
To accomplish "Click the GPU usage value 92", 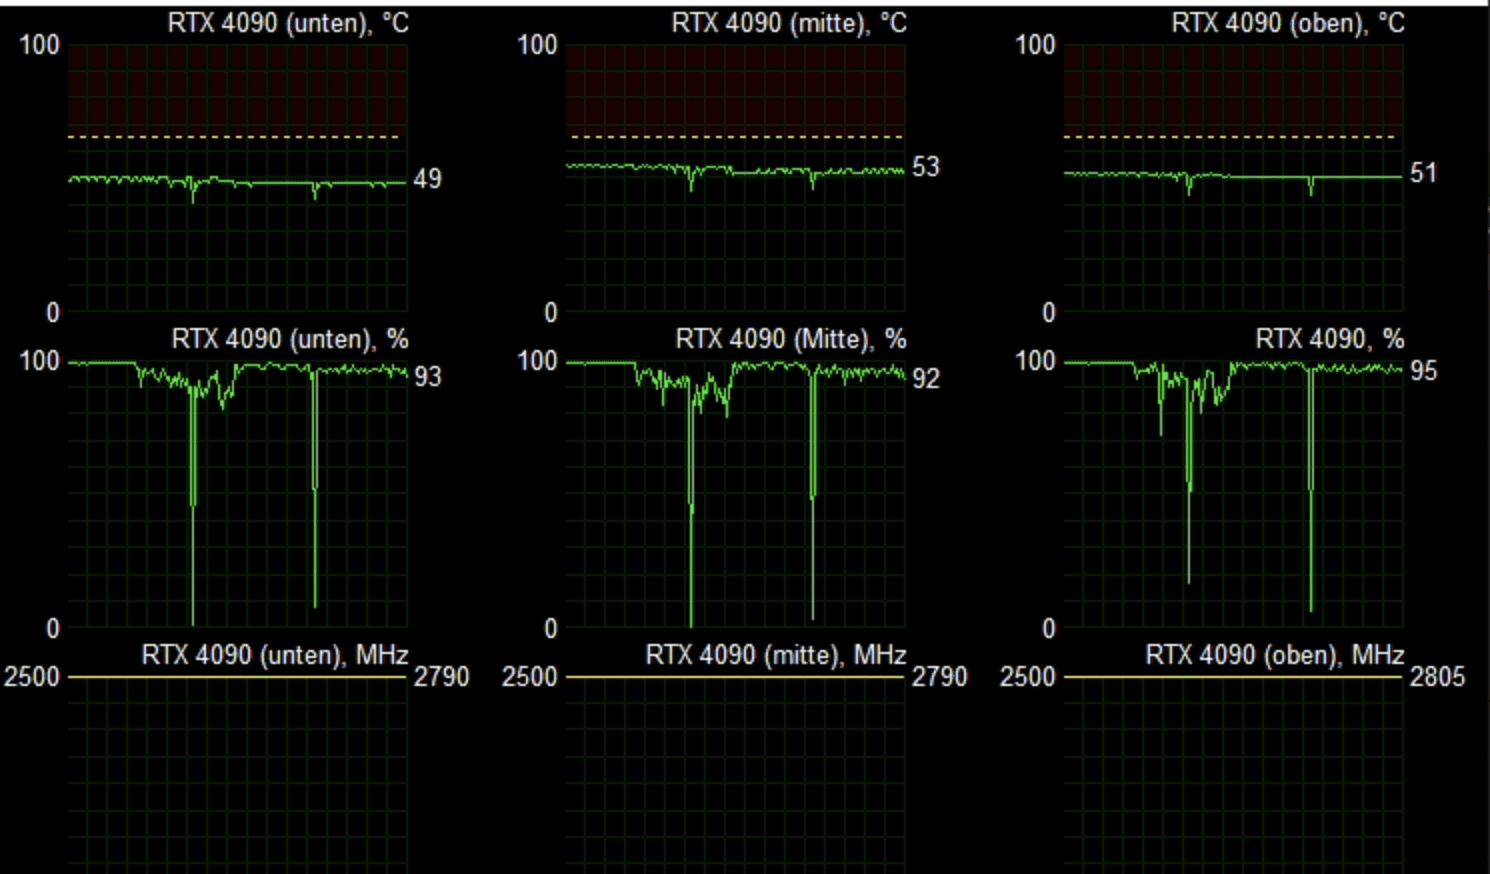I will [926, 379].
